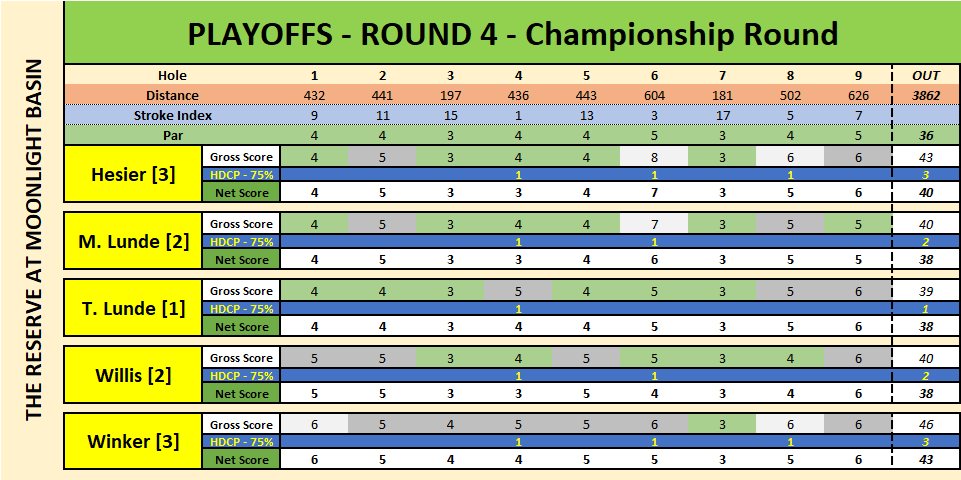961x480 pixels.
Task: Select the stroke index 17 cell
Action: point(722,115)
